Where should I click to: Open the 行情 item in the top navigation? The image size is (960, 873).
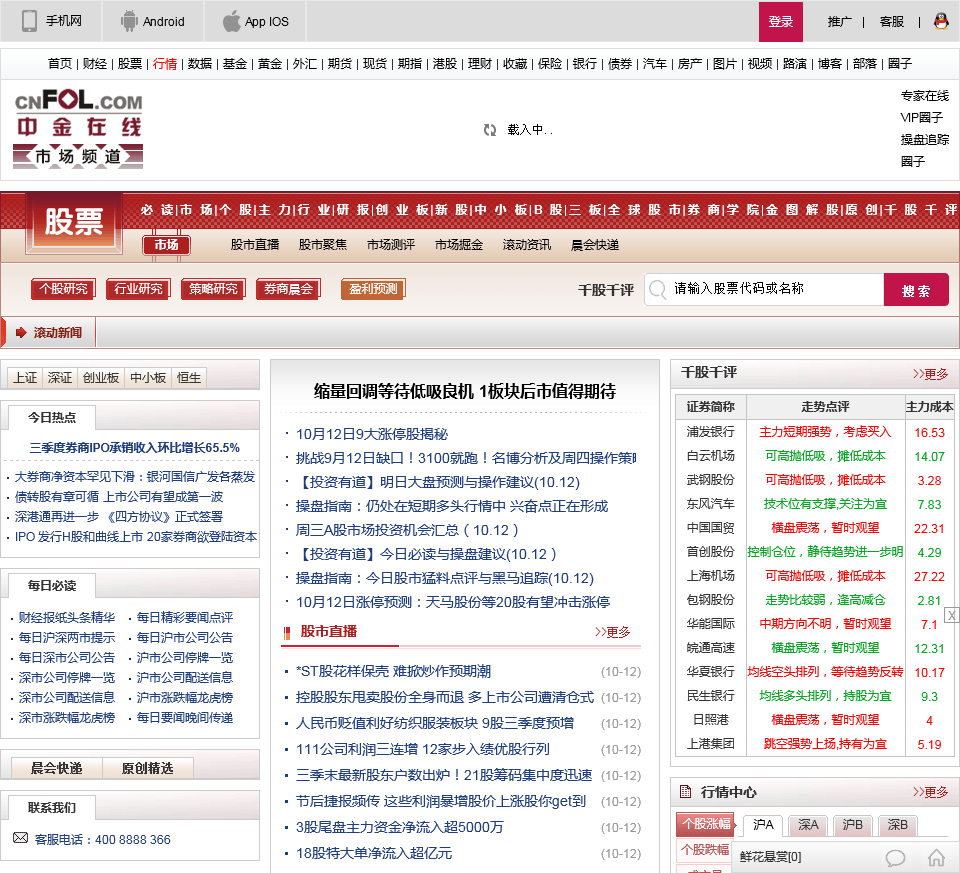click(x=165, y=64)
